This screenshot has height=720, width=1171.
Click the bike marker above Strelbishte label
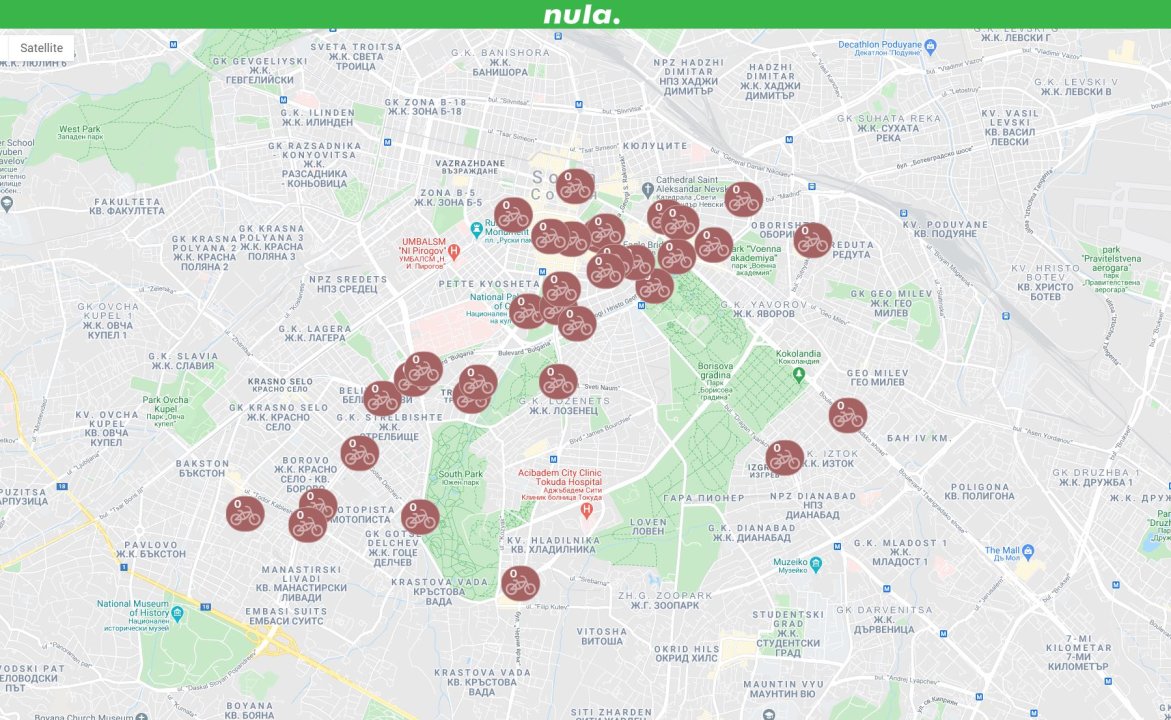point(381,398)
